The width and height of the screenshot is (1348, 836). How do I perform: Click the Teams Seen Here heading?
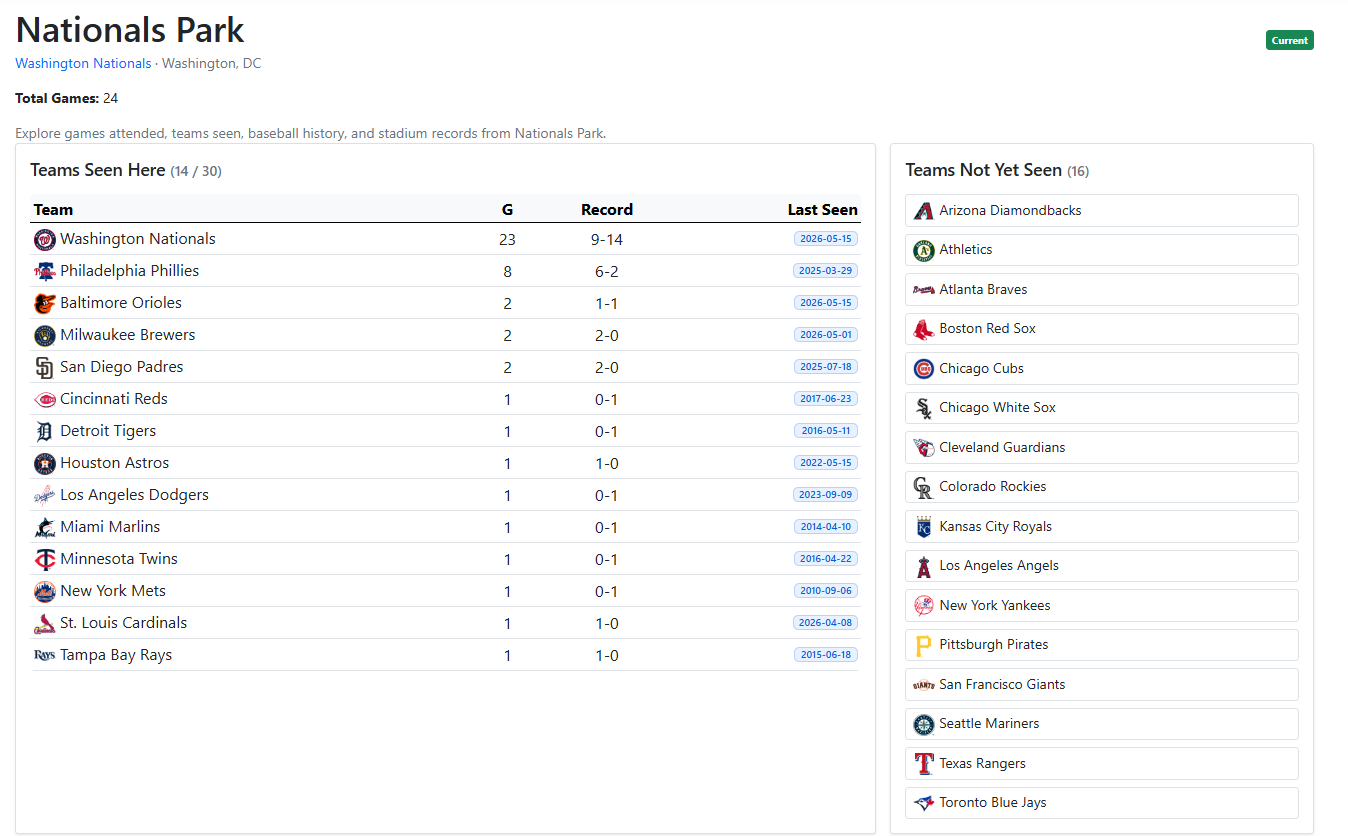(98, 170)
